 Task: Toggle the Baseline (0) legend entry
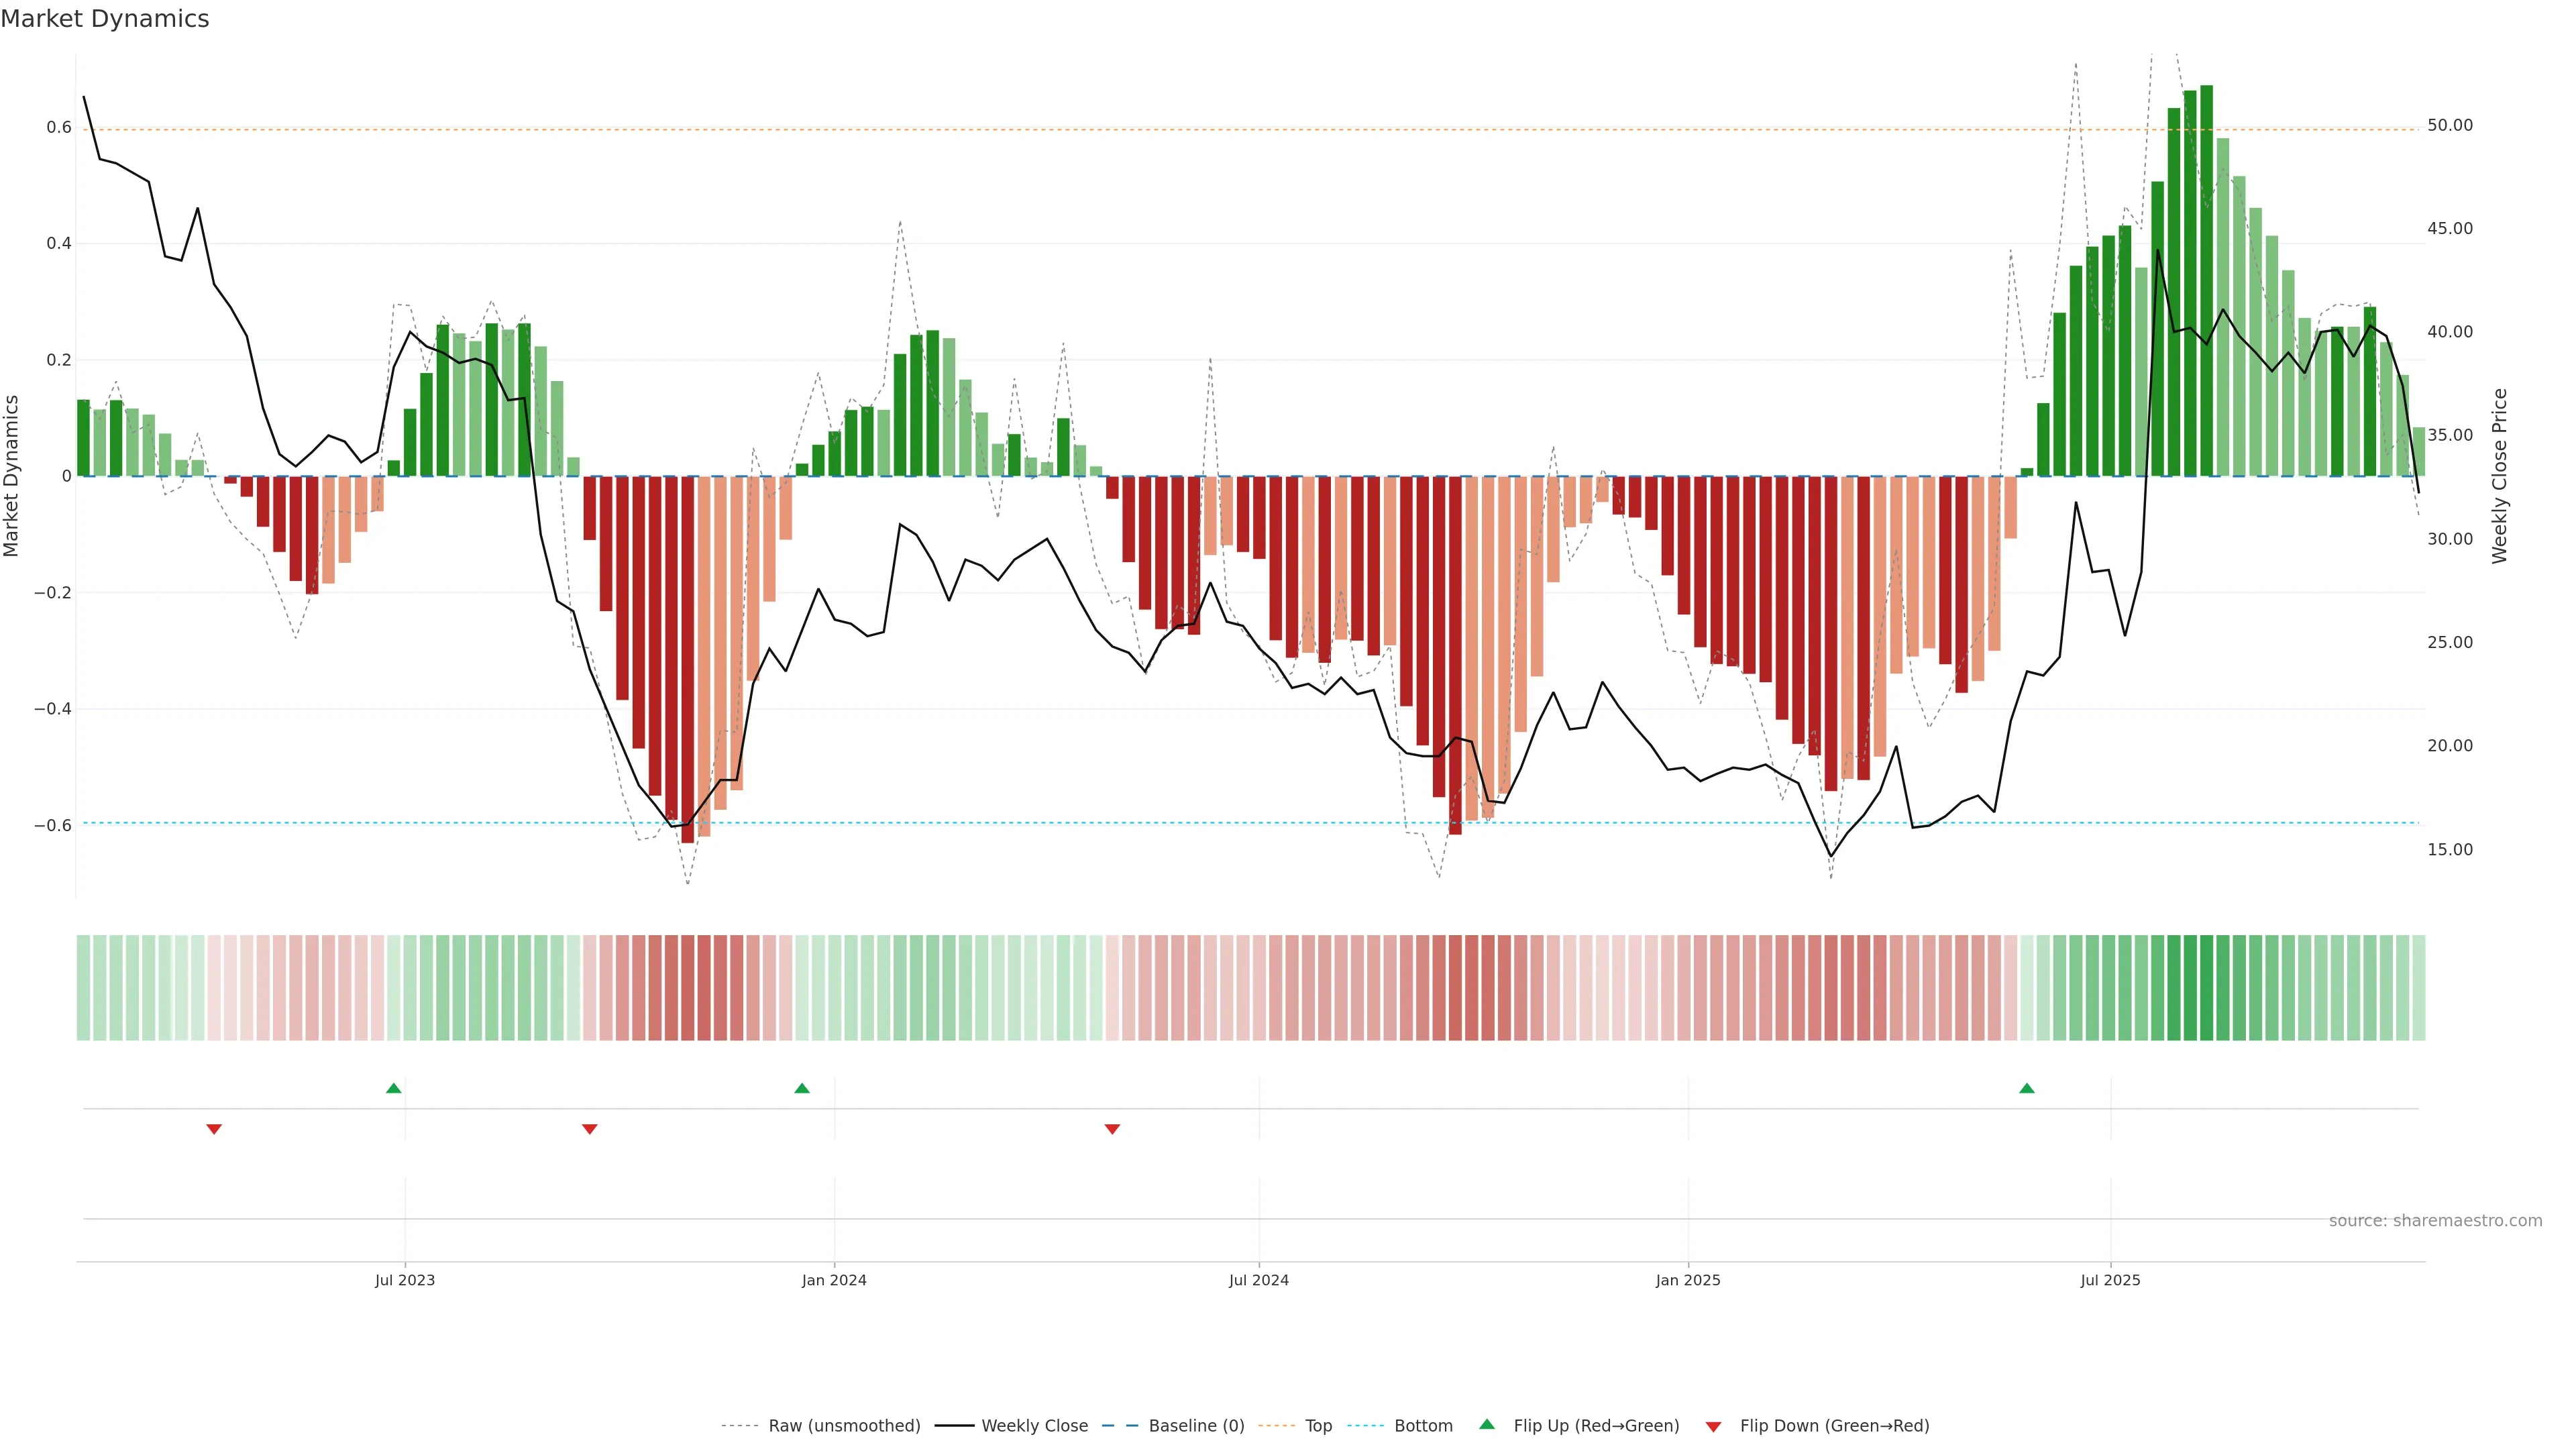tap(1196, 1426)
